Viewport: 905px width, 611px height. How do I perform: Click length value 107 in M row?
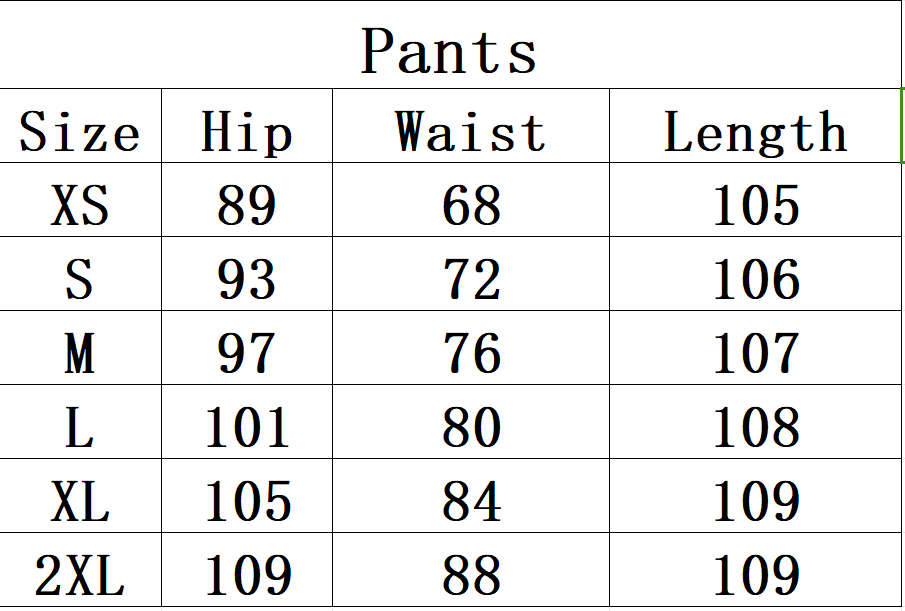pyautogui.click(x=756, y=353)
